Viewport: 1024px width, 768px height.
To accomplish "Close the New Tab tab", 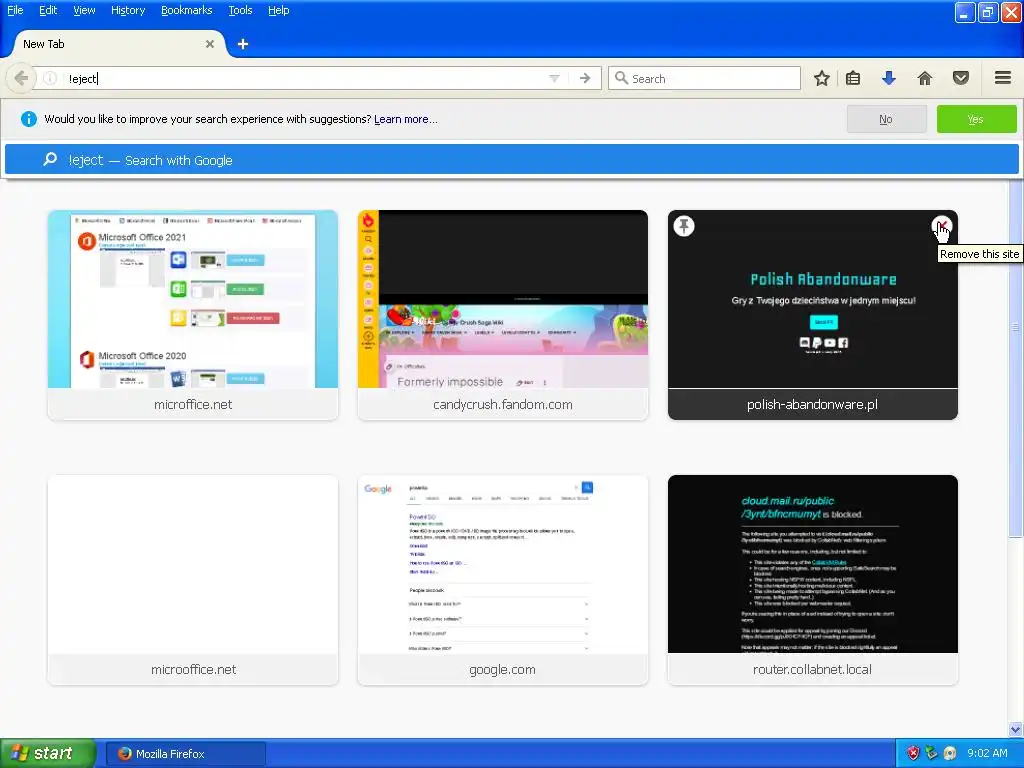I will (210, 44).
